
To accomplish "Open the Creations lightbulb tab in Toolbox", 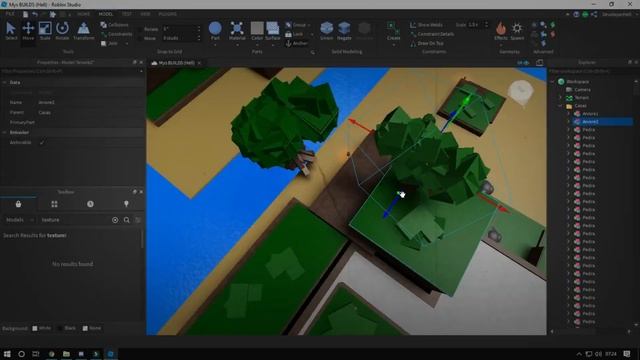I will (x=126, y=204).
